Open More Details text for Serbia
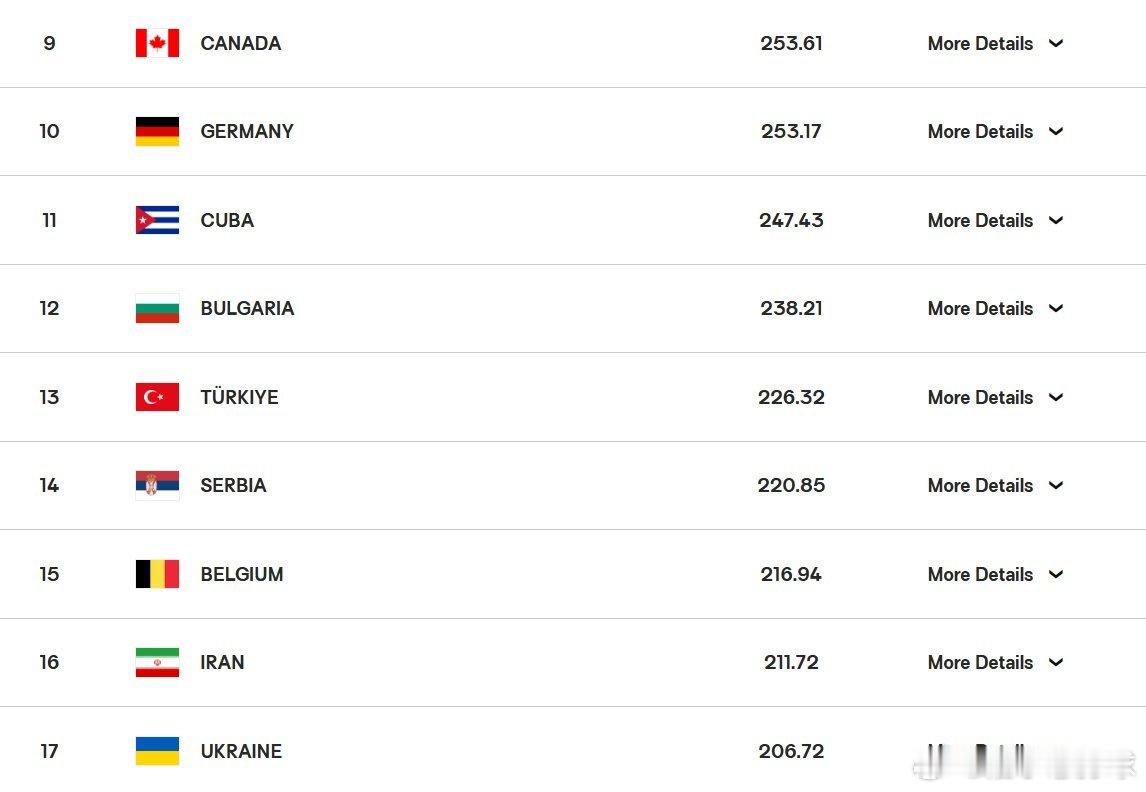 click(980, 485)
